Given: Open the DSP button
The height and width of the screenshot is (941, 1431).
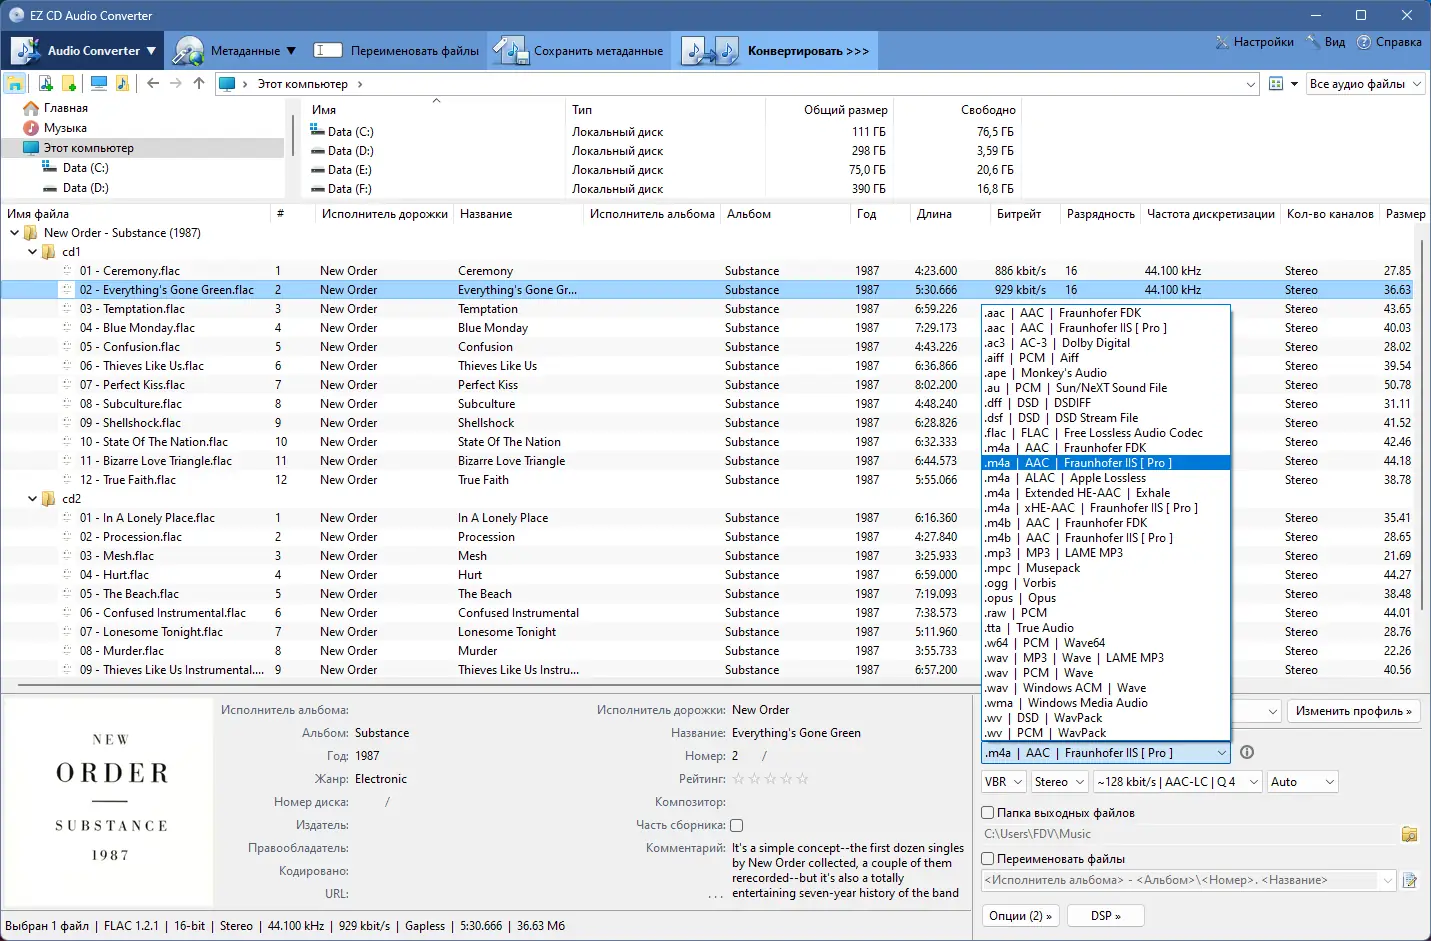Looking at the screenshot, I should coord(1105,916).
